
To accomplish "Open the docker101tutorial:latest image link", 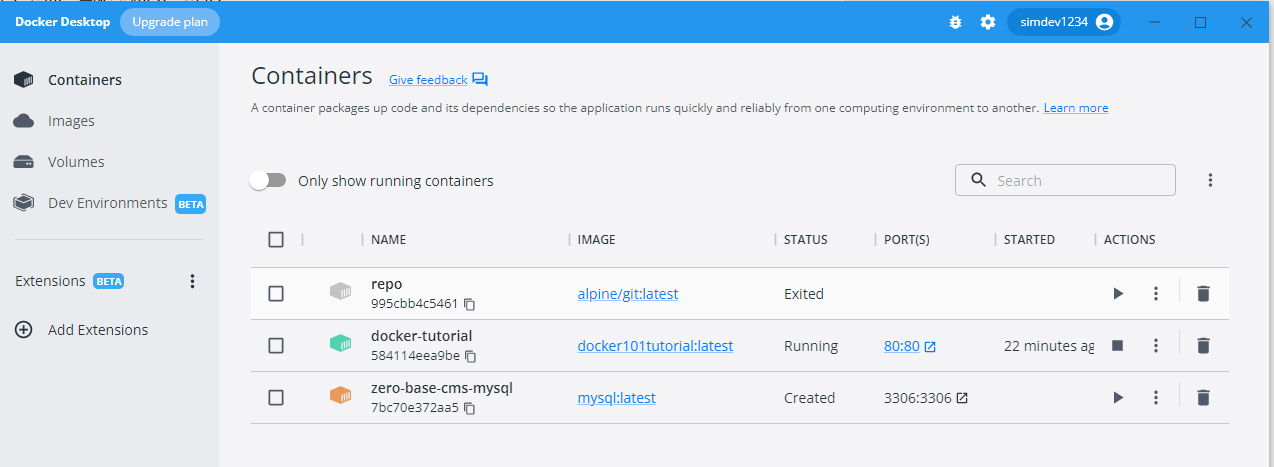I will click(655, 346).
